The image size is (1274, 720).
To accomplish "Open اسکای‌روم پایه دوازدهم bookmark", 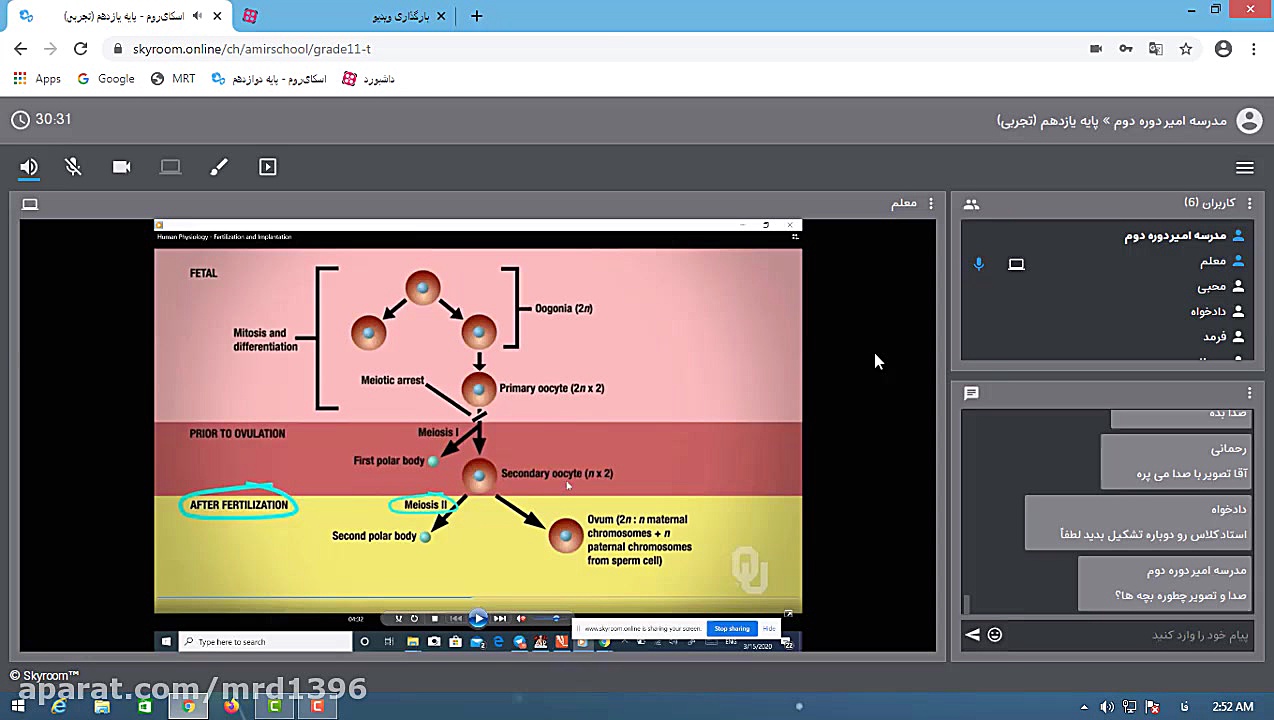I will pyautogui.click(x=269, y=79).
